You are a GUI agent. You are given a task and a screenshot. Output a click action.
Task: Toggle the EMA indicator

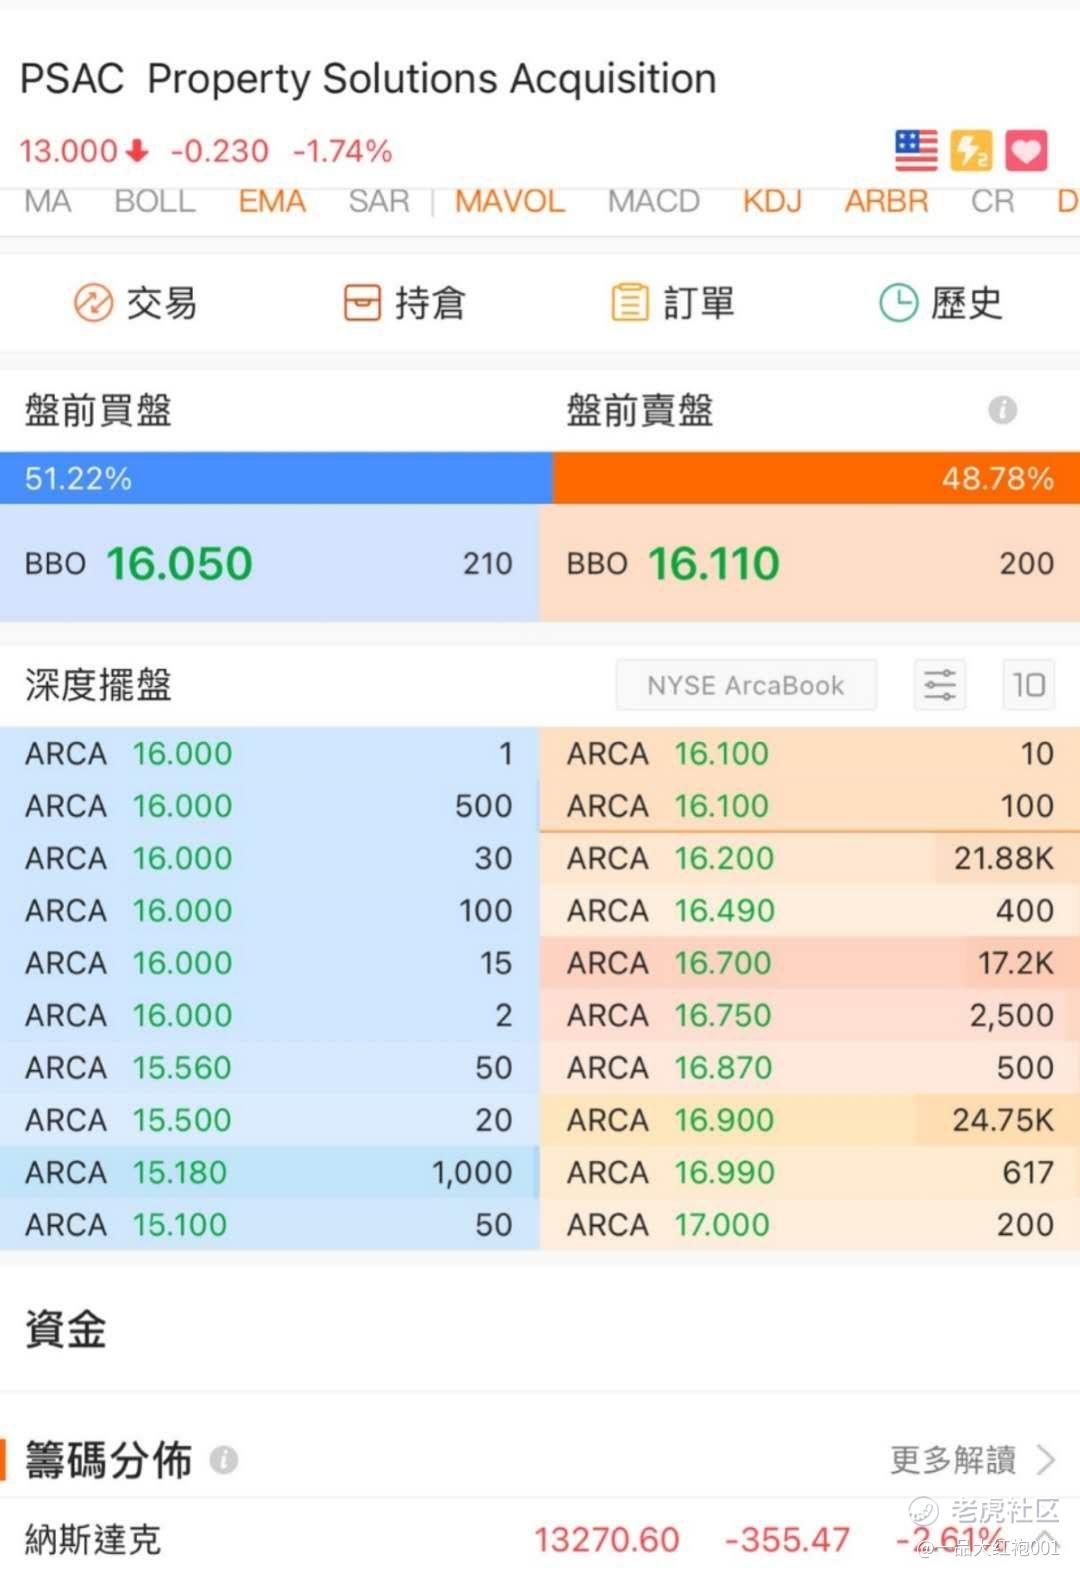pyautogui.click(x=272, y=202)
